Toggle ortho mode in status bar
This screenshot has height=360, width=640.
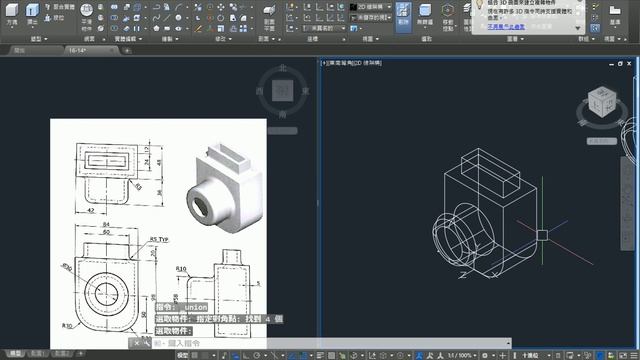click(x=246, y=356)
